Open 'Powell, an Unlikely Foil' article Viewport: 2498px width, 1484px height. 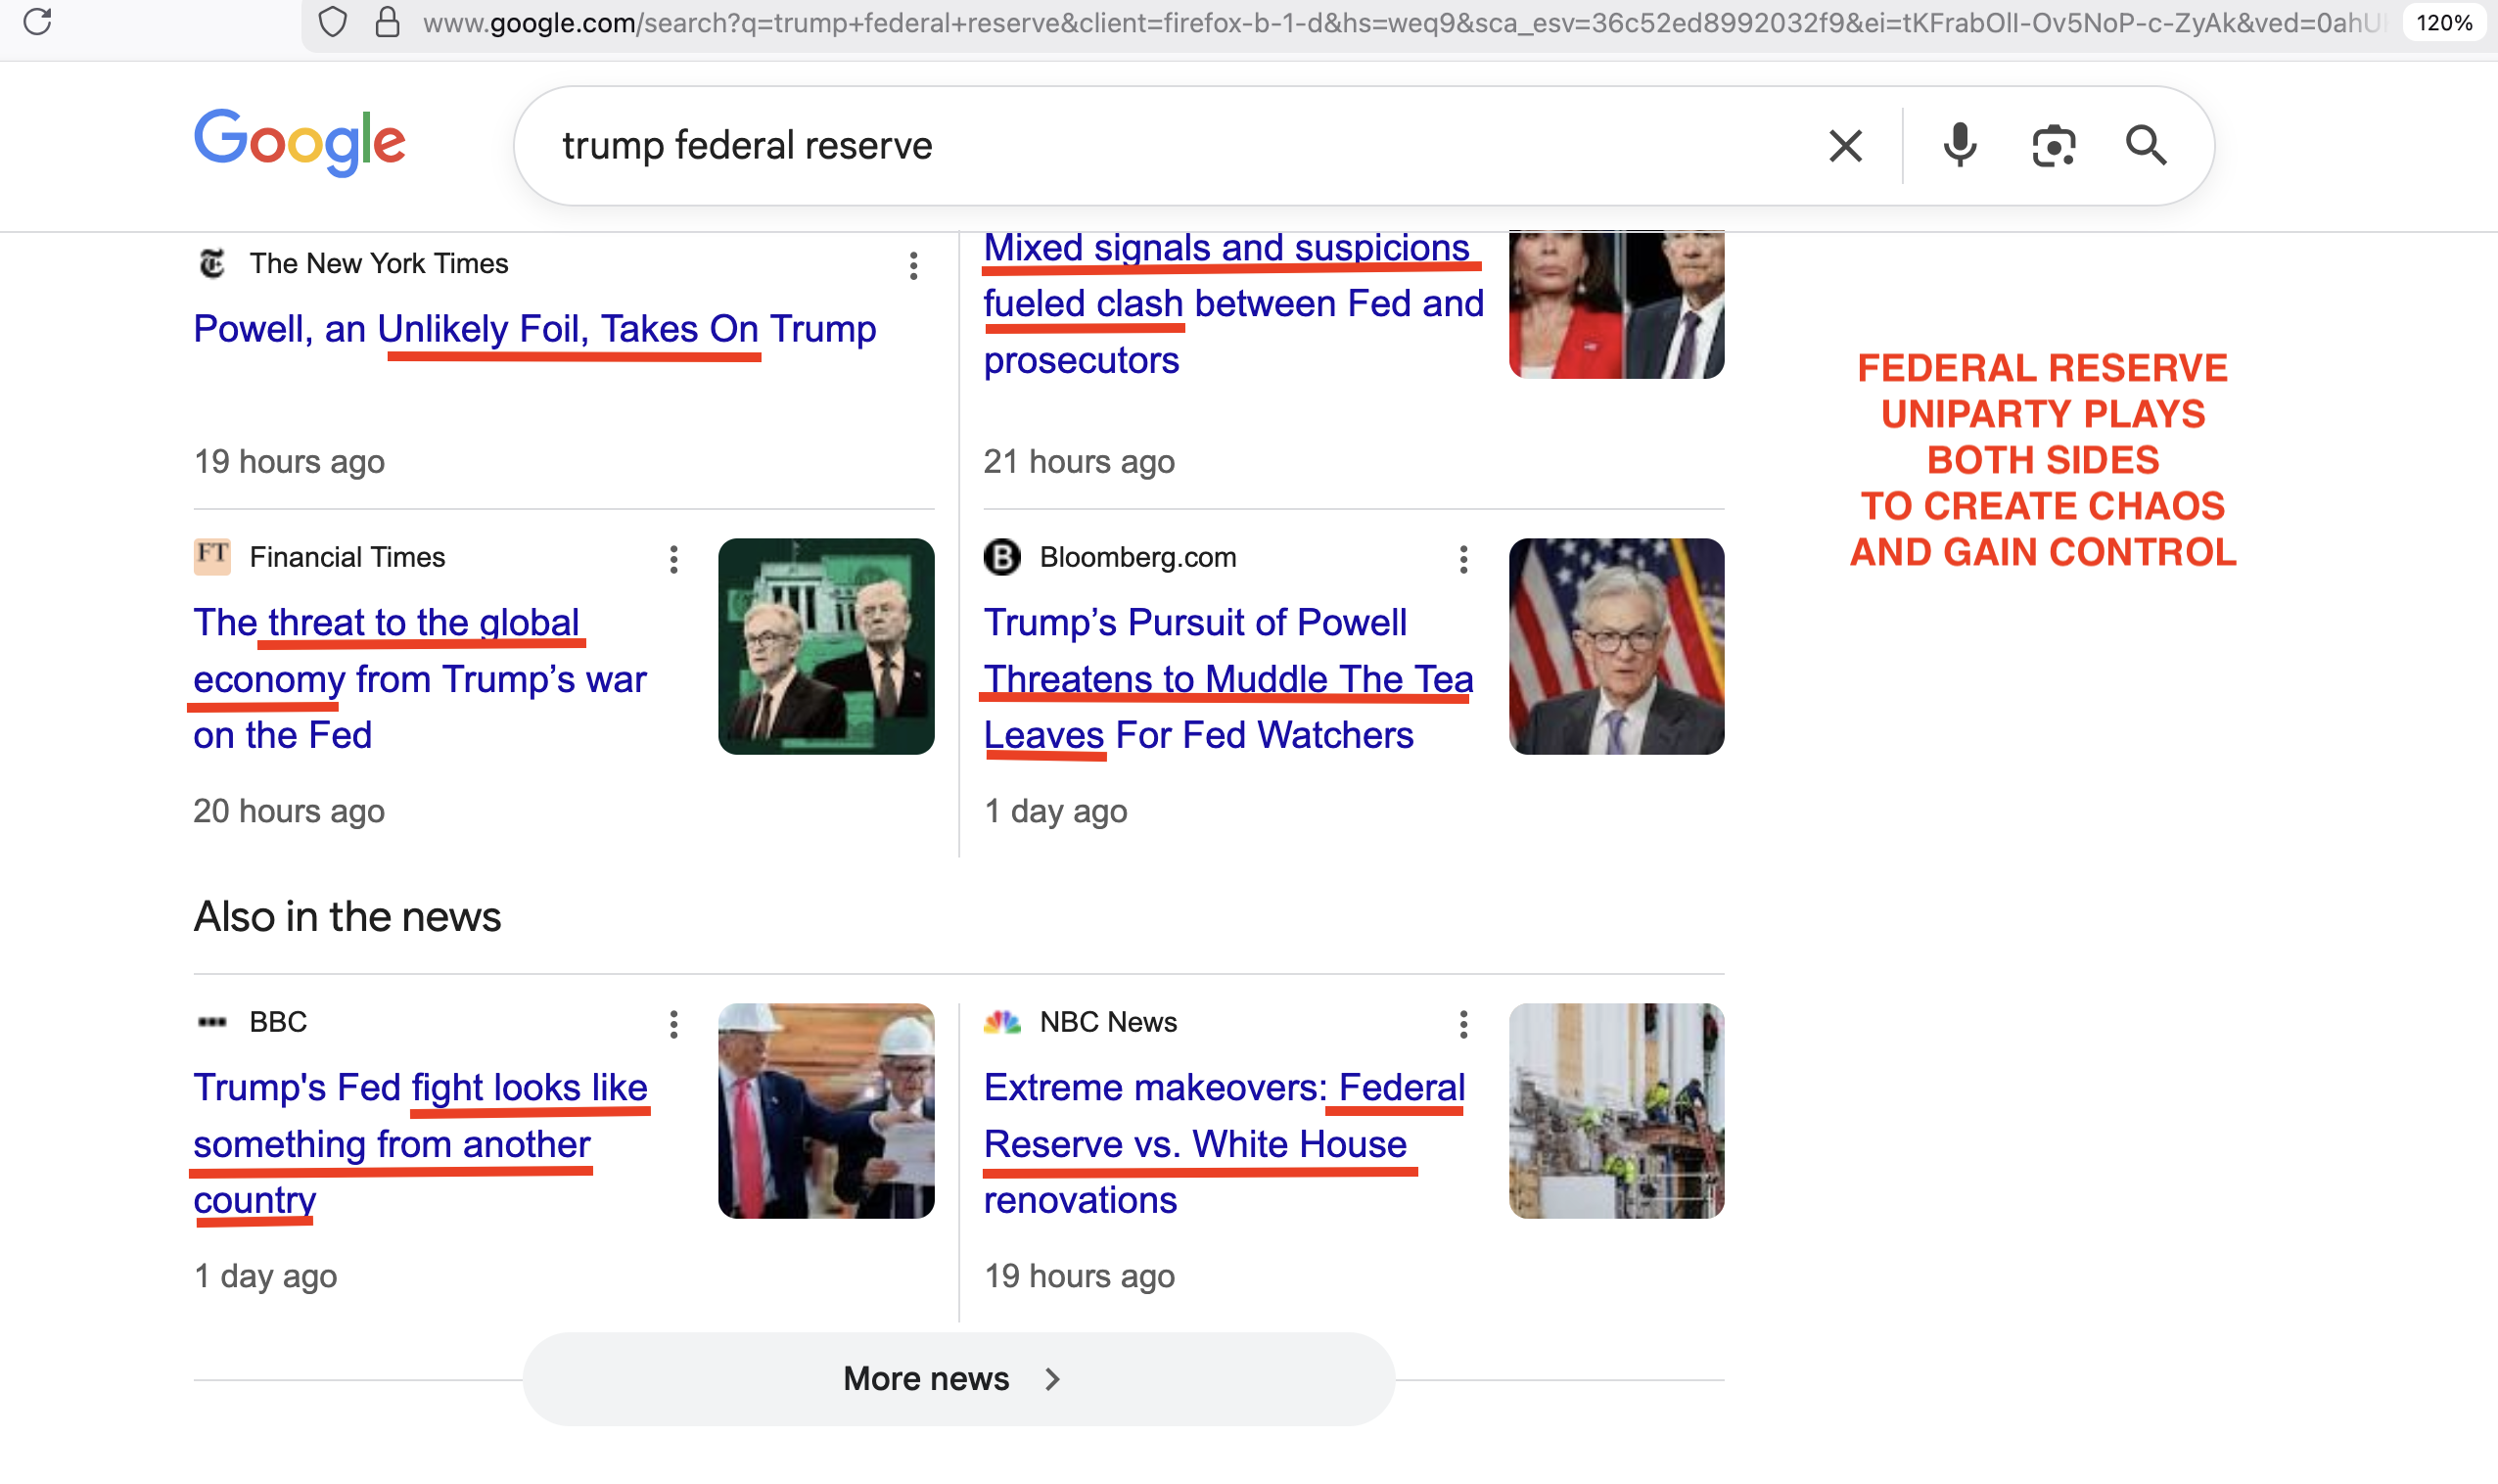tap(534, 329)
